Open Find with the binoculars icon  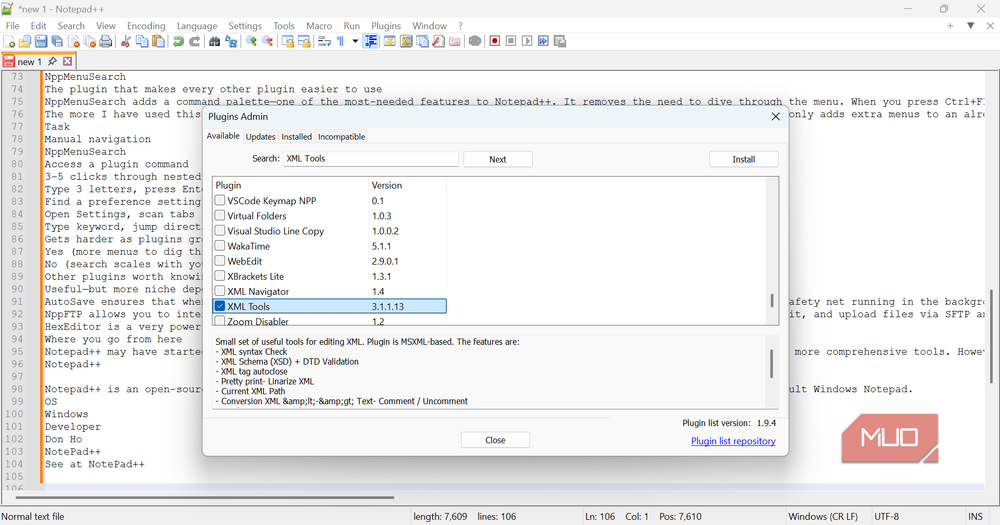215,41
